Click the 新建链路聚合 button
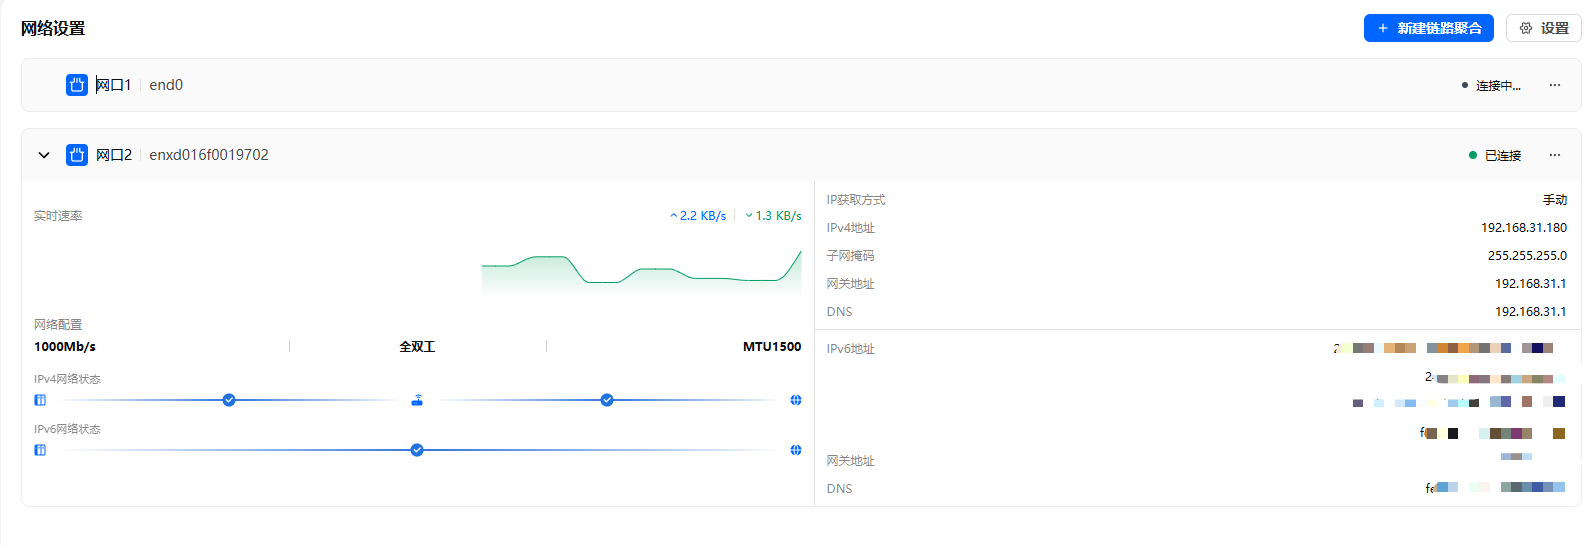The image size is (1584, 546). tap(1428, 28)
